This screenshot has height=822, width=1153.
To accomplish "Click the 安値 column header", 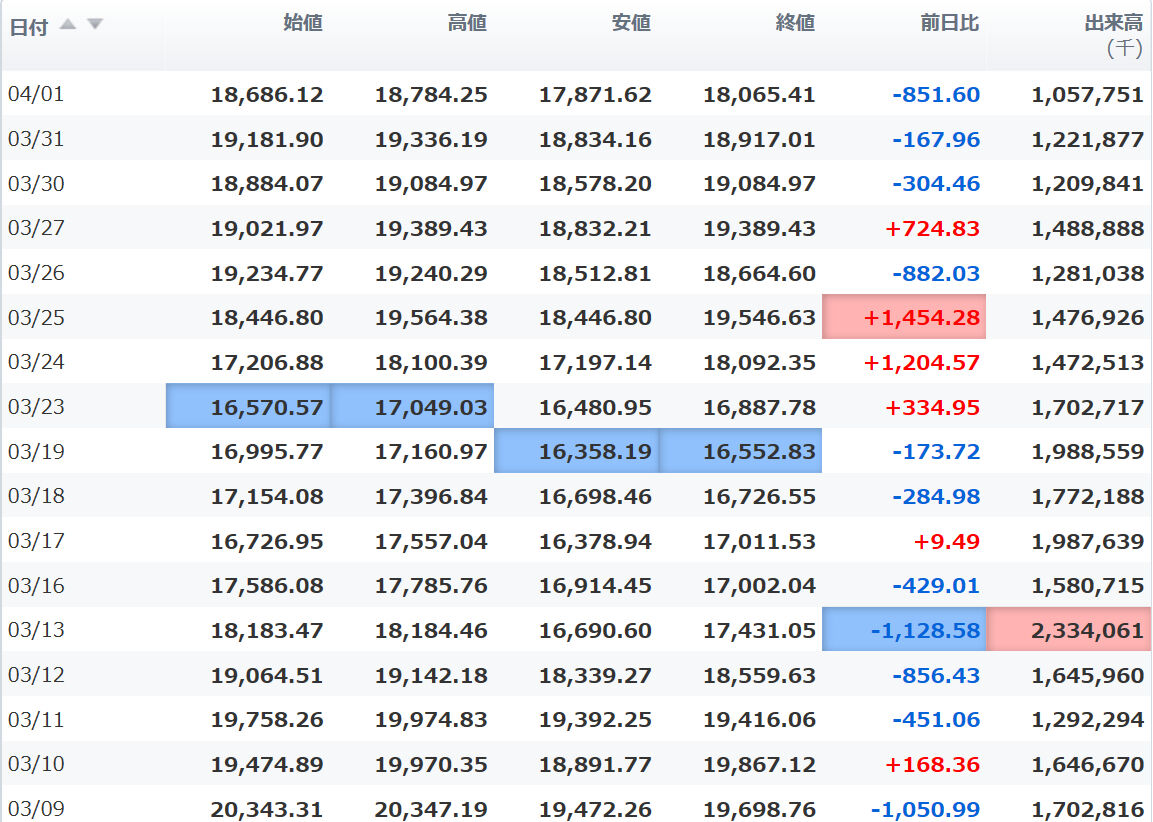I will [631, 24].
